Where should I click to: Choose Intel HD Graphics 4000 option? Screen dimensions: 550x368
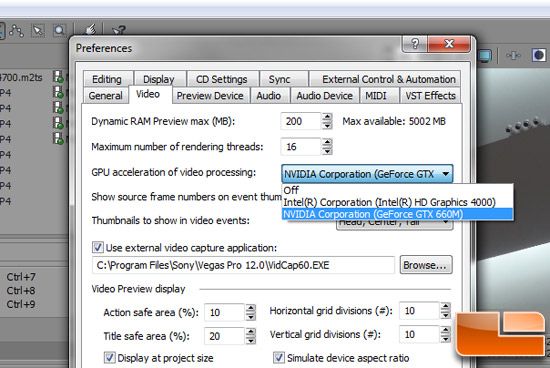(x=397, y=202)
